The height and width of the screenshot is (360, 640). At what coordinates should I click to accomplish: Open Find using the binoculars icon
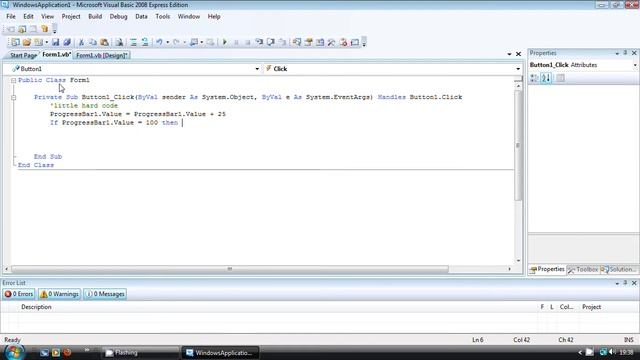coord(119,42)
